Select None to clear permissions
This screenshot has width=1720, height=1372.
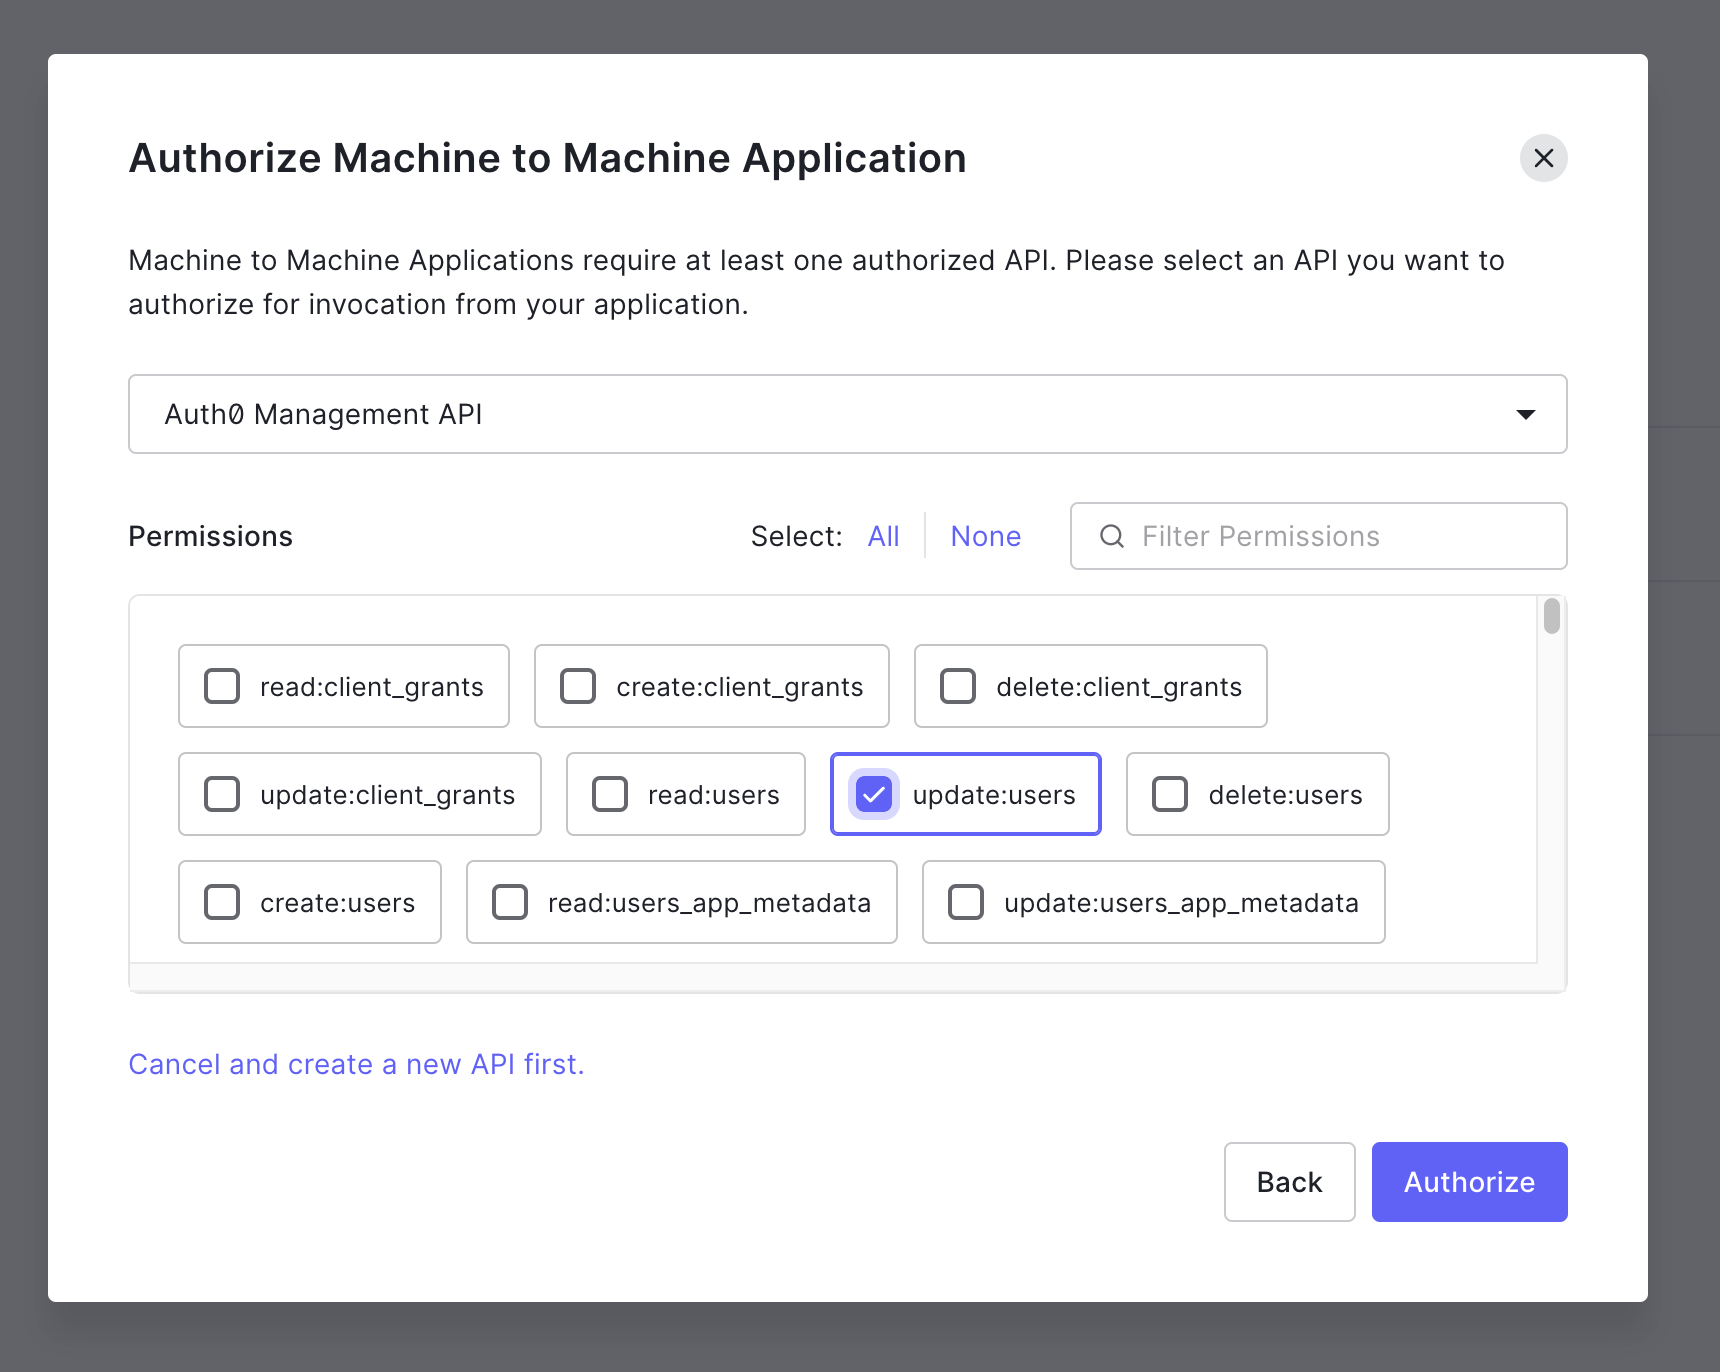coord(985,536)
